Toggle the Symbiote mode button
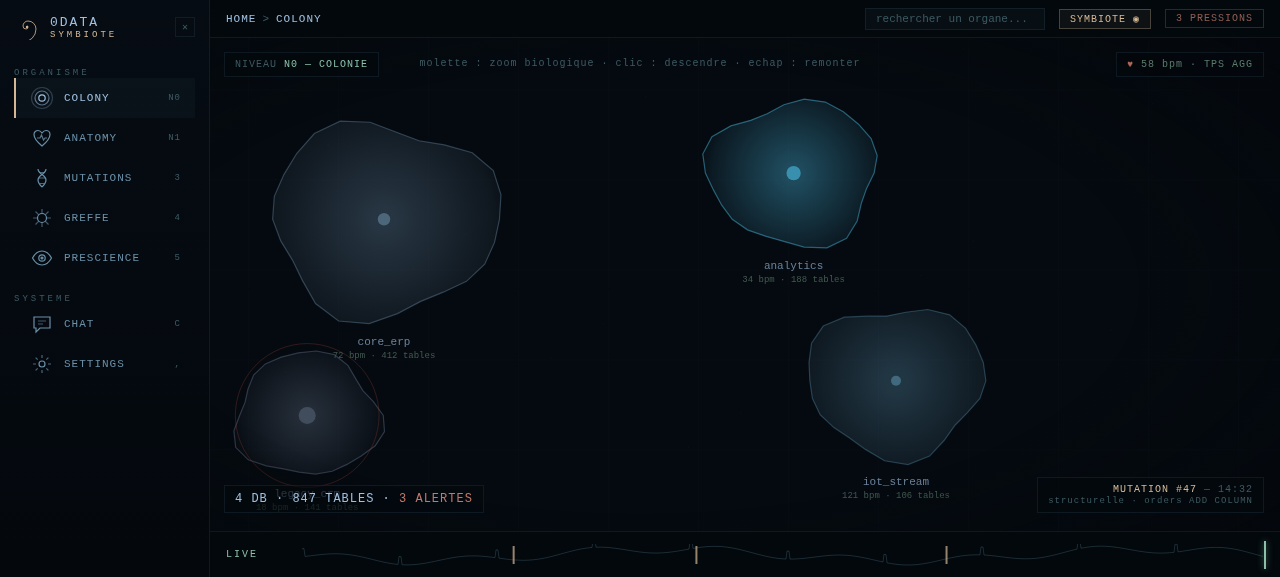The height and width of the screenshot is (577, 1280). tap(1105, 19)
